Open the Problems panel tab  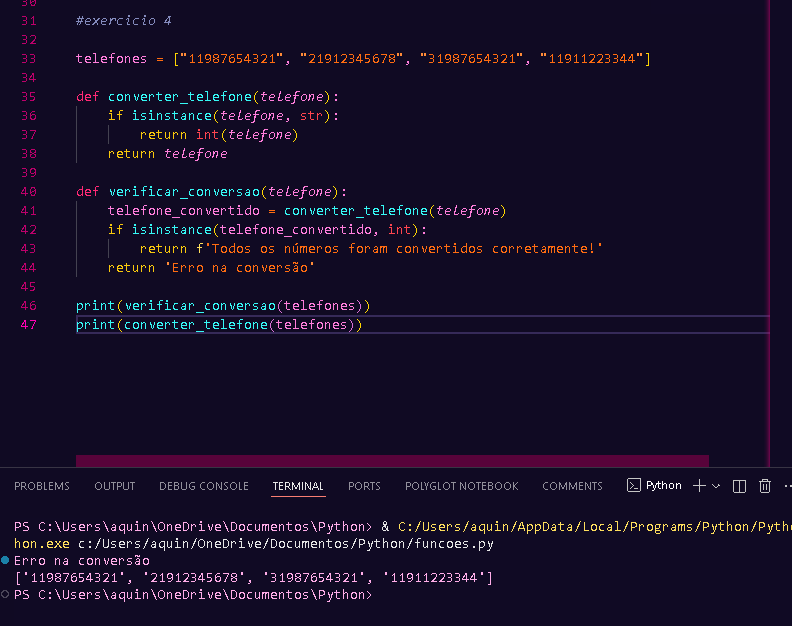[42, 486]
